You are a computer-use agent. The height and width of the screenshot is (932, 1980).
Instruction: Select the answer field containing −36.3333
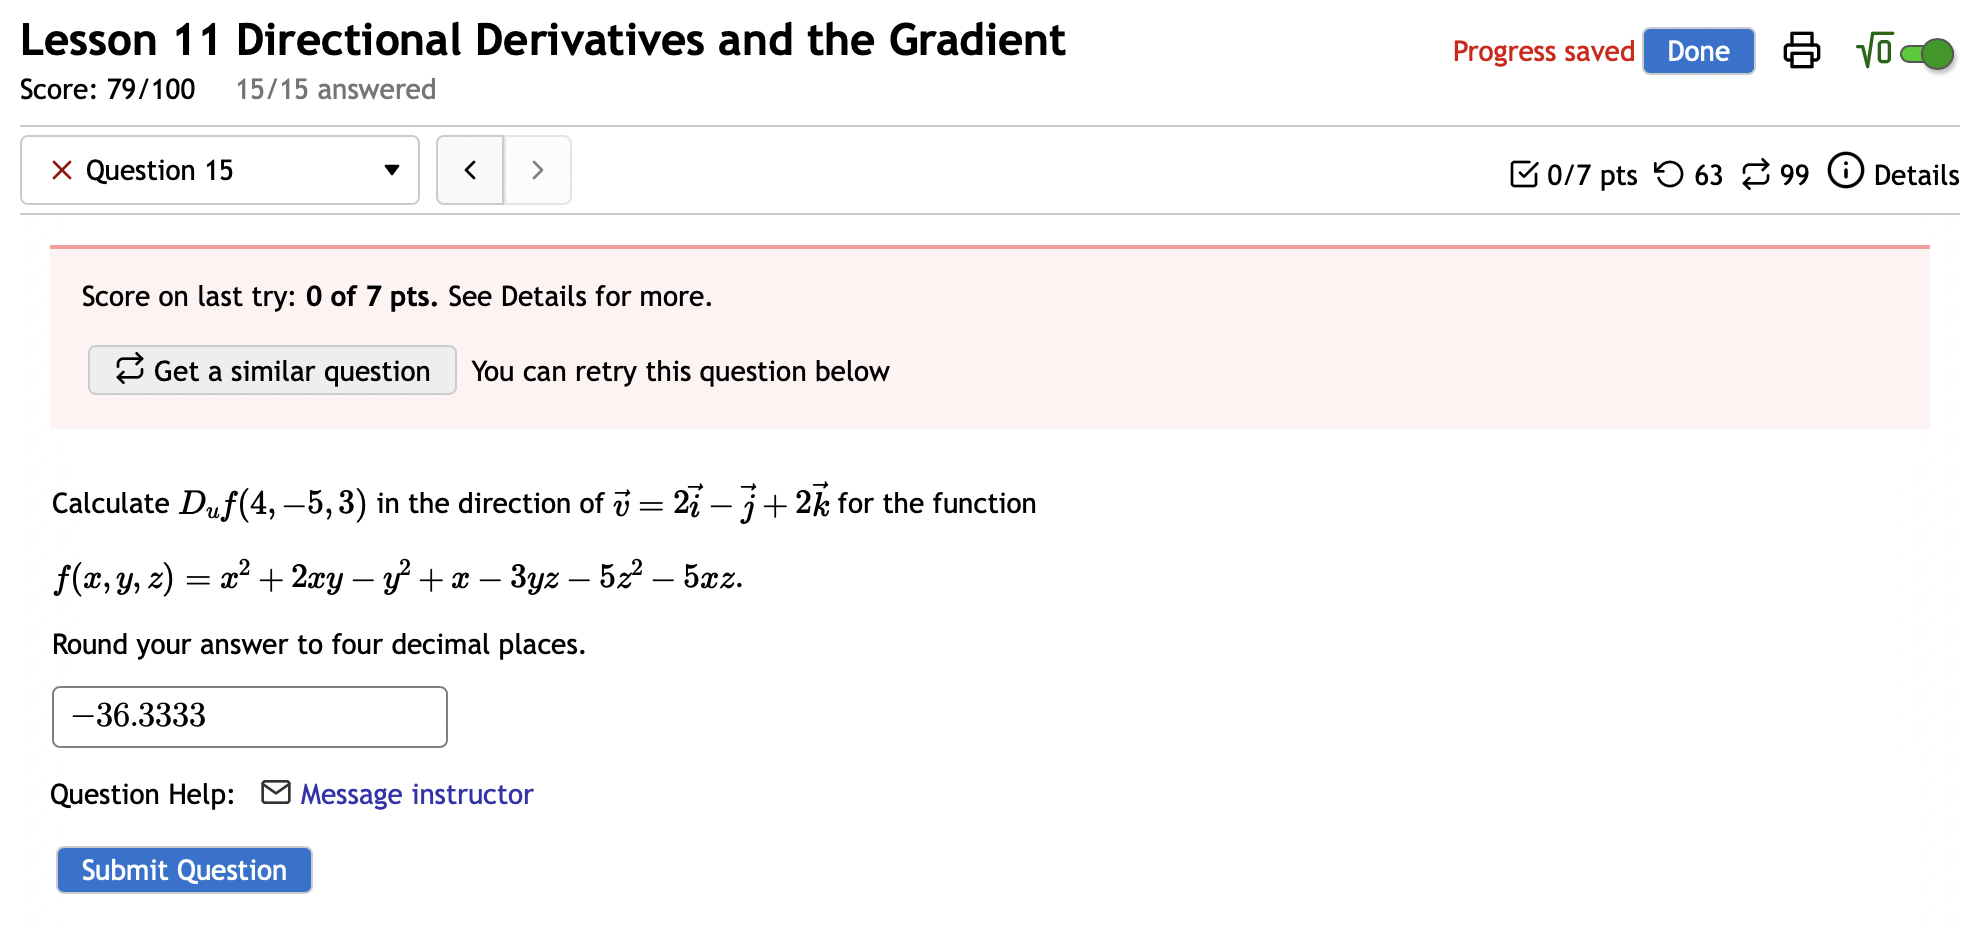click(249, 716)
